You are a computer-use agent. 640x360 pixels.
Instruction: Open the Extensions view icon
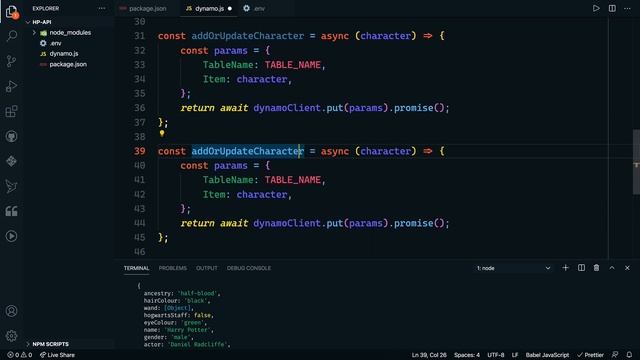click(11, 111)
